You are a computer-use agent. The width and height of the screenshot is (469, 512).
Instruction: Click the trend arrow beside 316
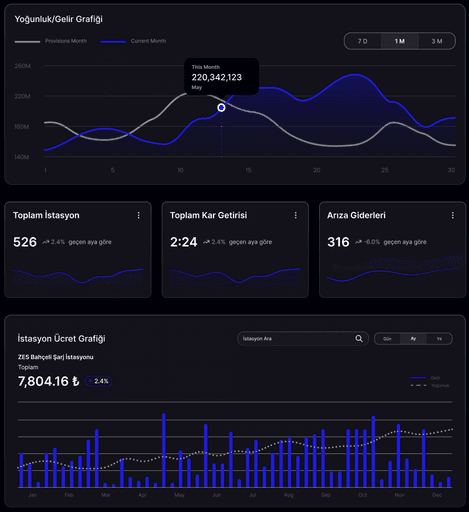pos(358,242)
